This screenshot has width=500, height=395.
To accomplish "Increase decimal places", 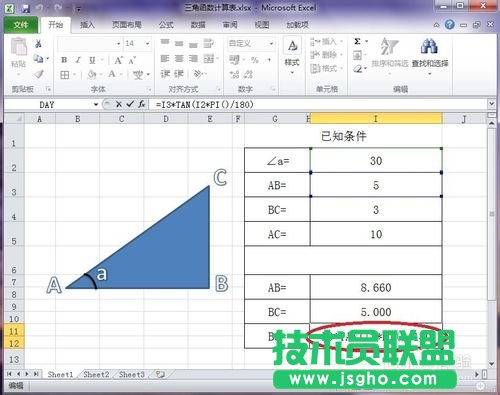I will (x=234, y=74).
